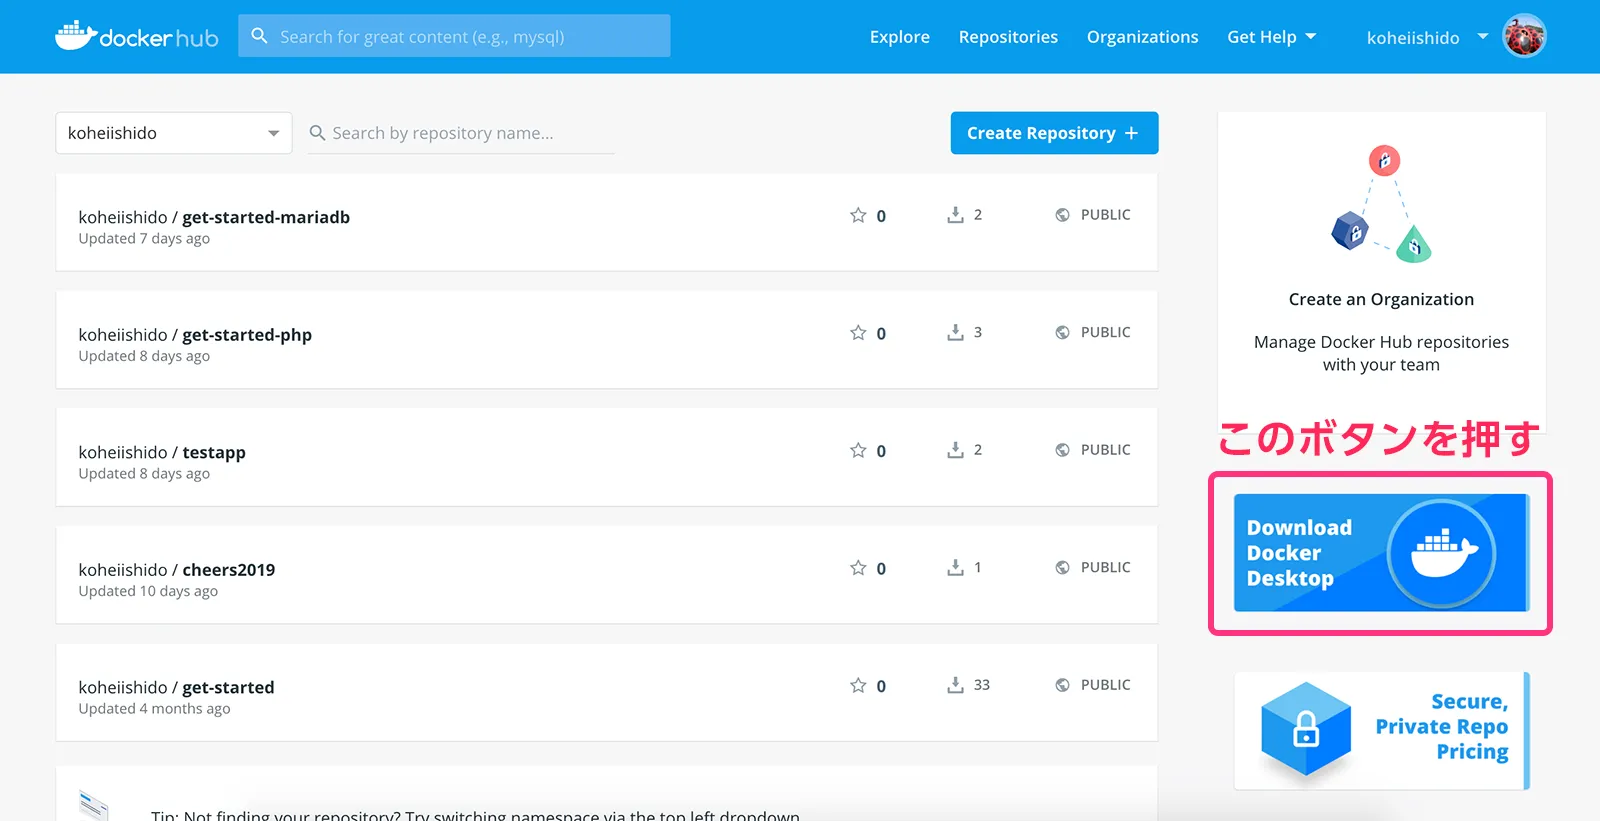1600x821 pixels.
Task: Click the star icon for get-started repository
Action: [x=858, y=685]
